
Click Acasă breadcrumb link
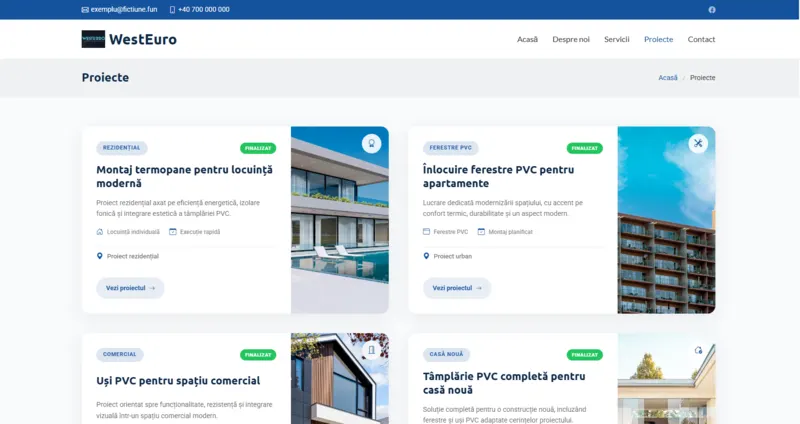[668, 78]
